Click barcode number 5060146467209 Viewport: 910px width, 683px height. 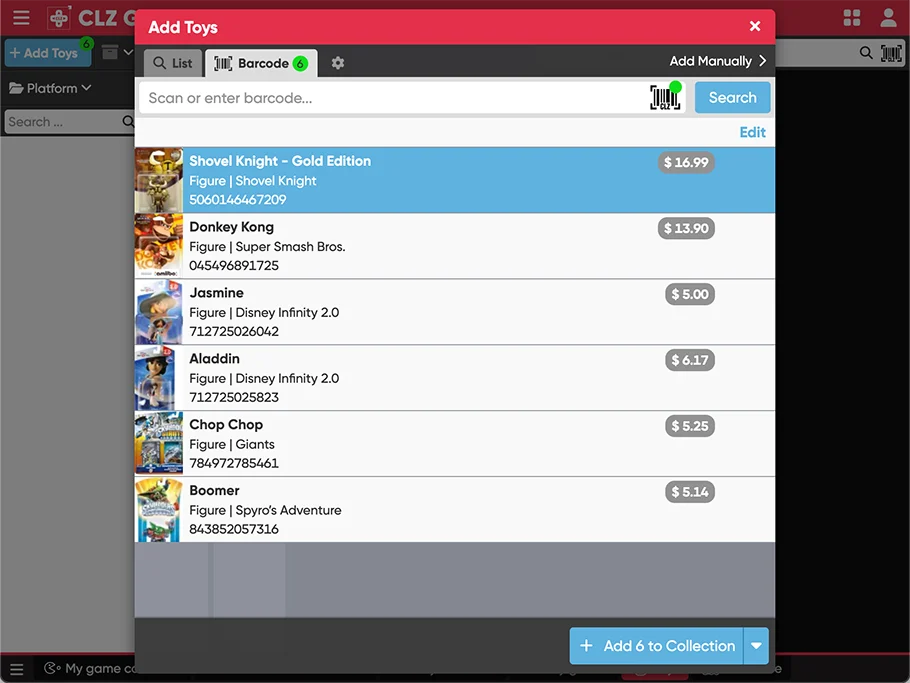[x=237, y=200]
